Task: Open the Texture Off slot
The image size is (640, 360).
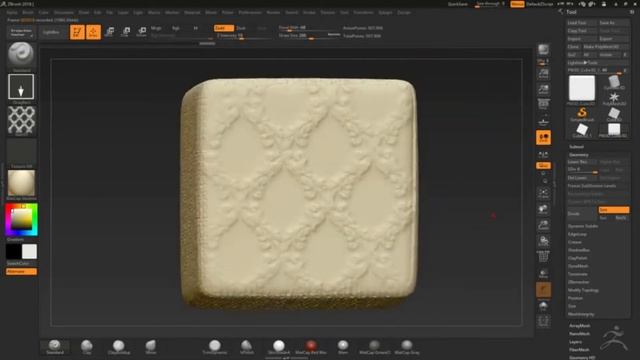Action: tap(21, 152)
